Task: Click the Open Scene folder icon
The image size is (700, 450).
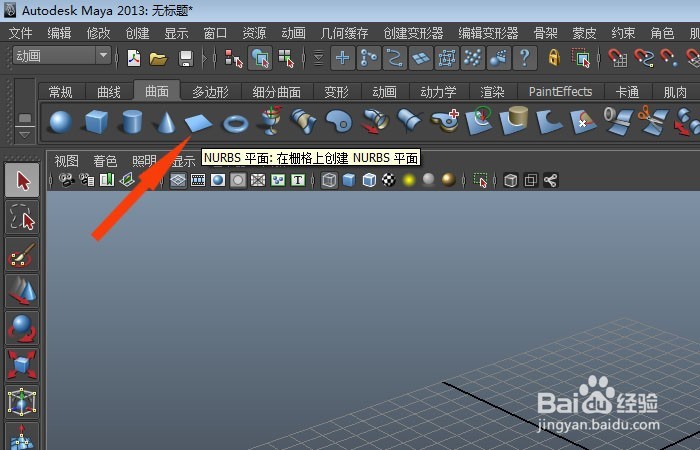Action: pos(158,58)
